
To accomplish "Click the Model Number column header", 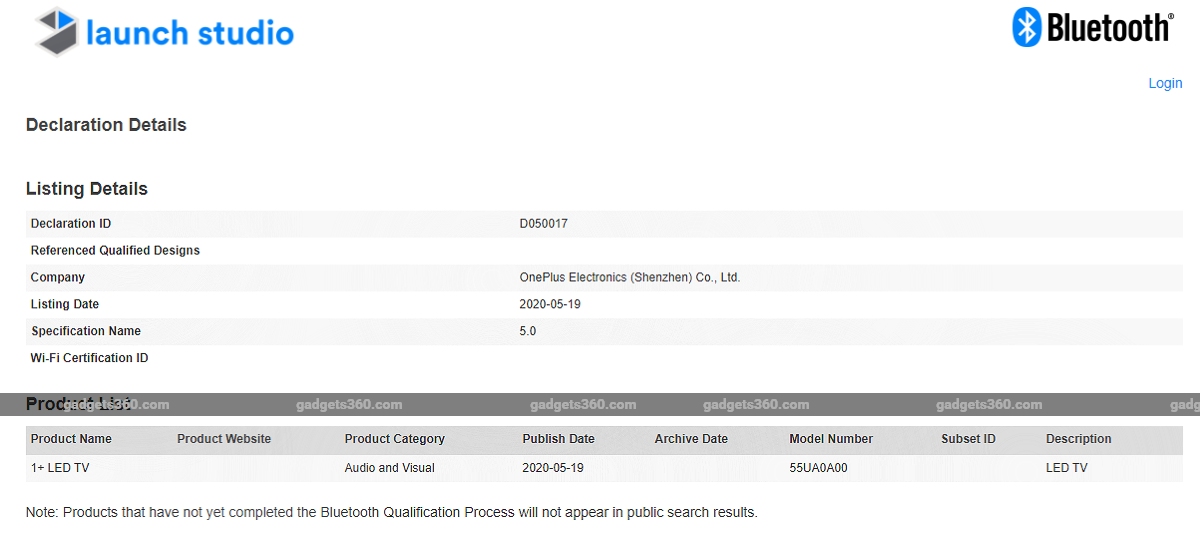I will click(x=831, y=439).
